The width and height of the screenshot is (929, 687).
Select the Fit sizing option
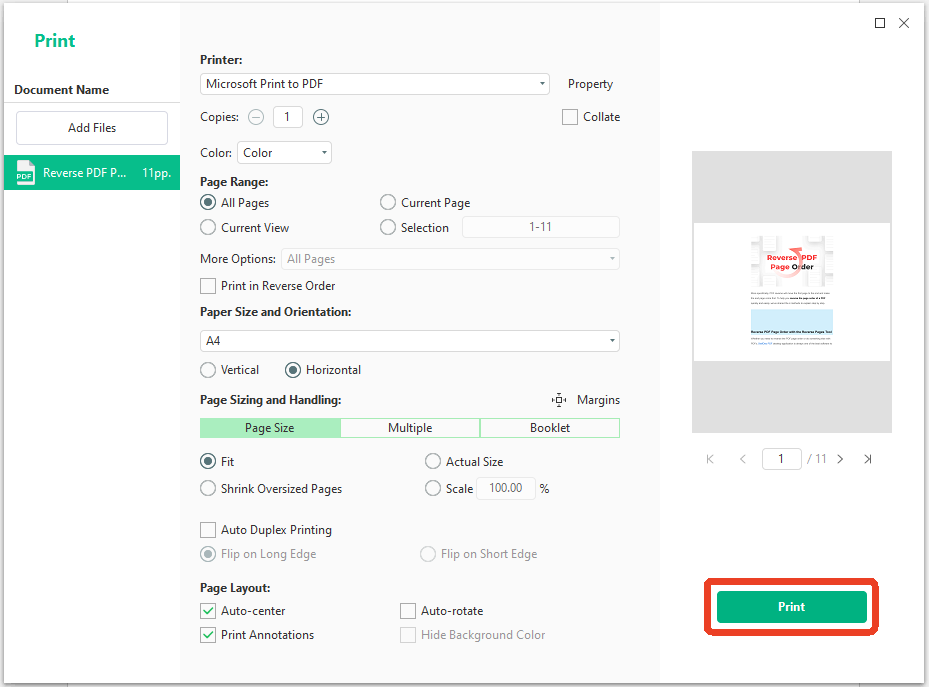208,461
